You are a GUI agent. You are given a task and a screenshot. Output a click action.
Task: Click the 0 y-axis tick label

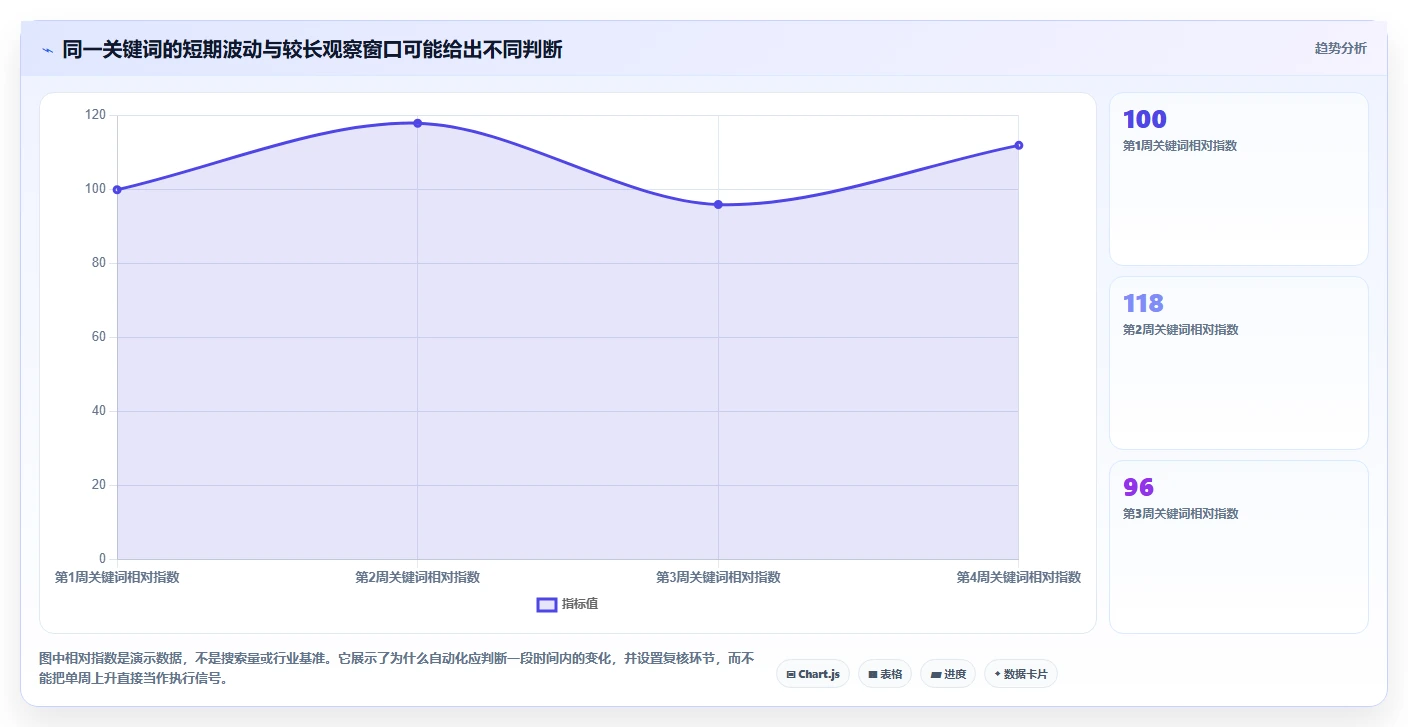coord(102,559)
